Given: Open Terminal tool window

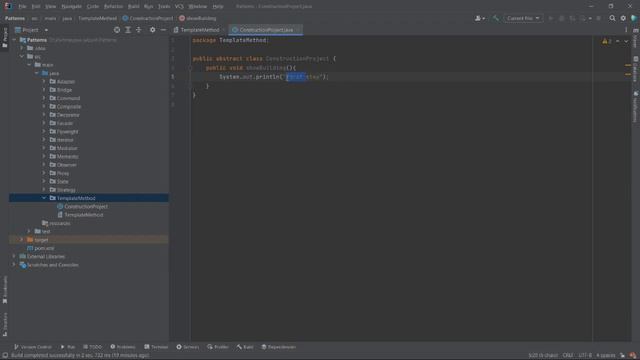Looking at the screenshot, I should coord(156,347).
